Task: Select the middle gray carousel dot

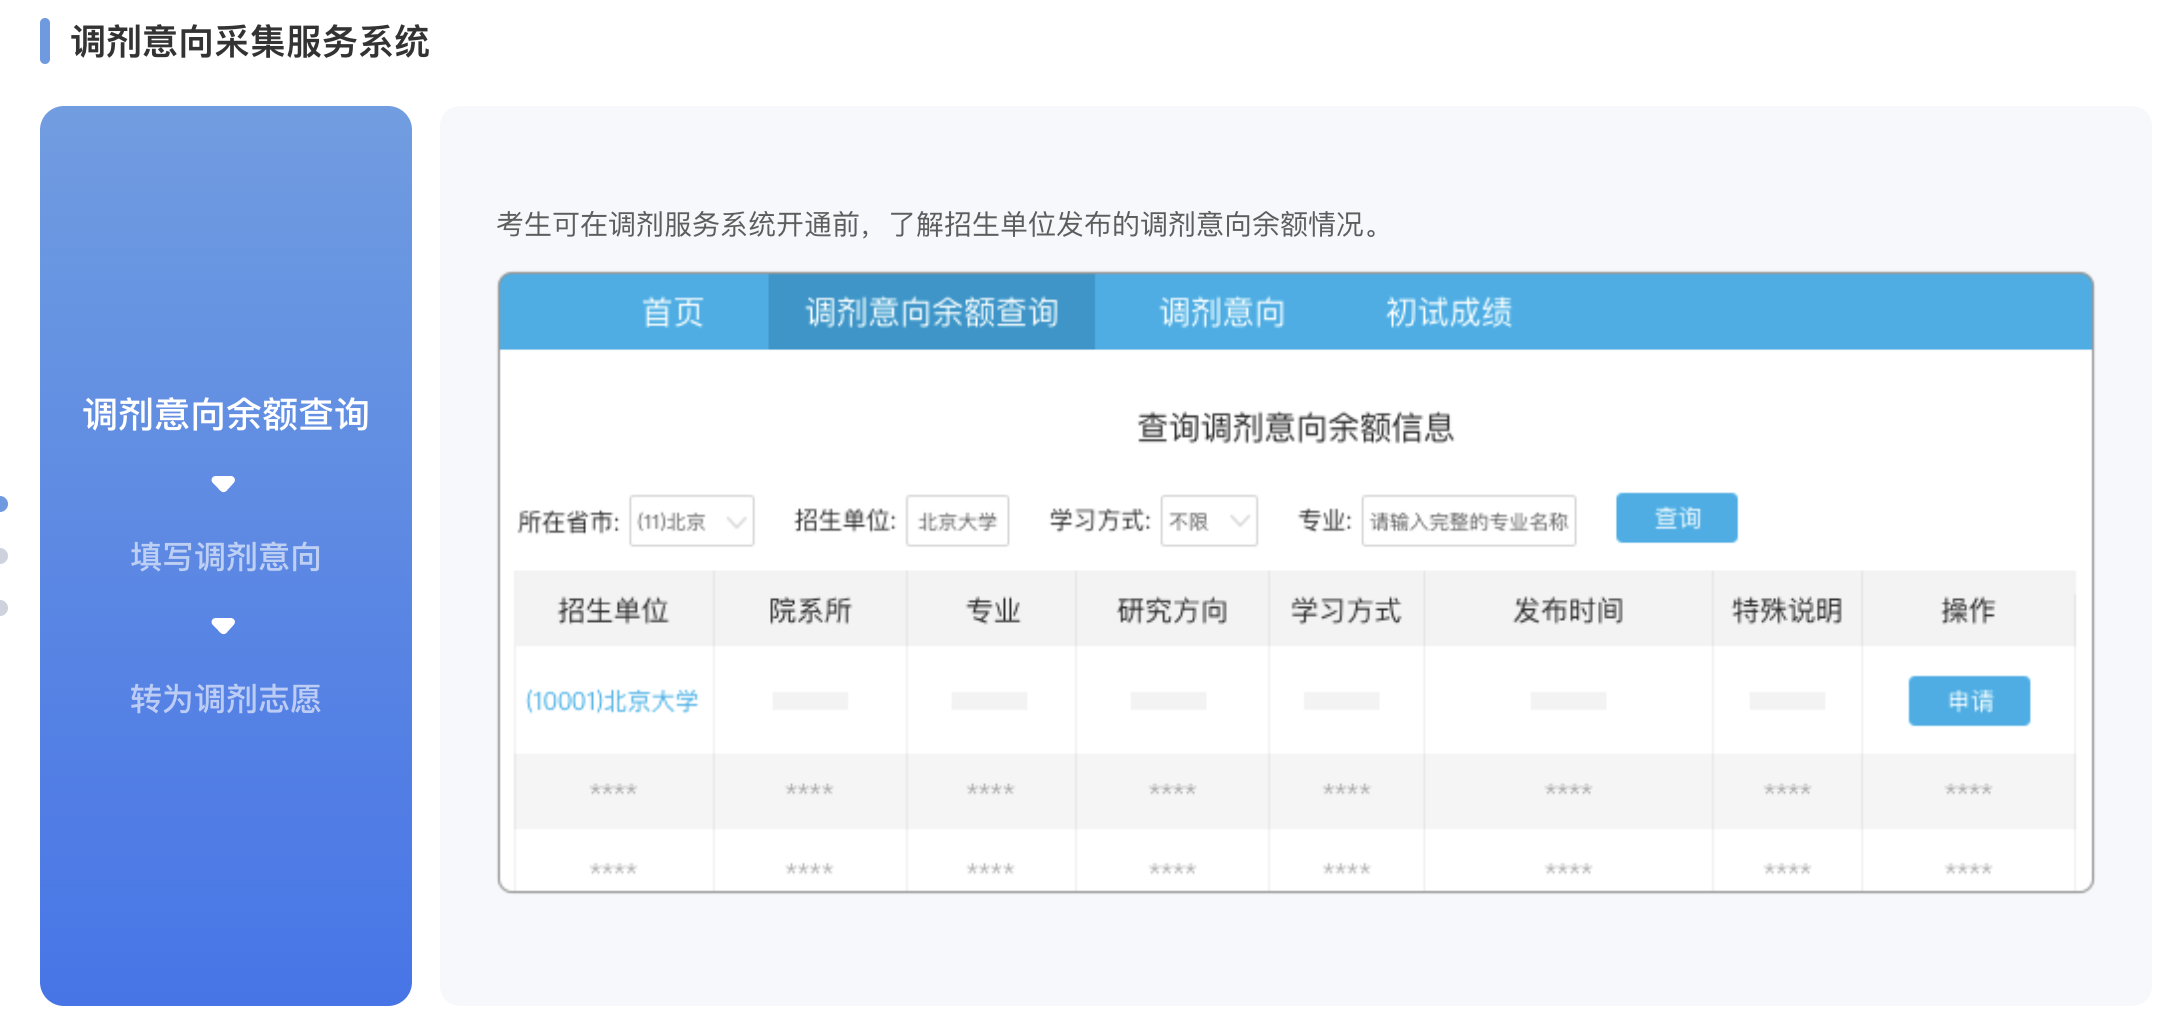Action: [x=3, y=555]
